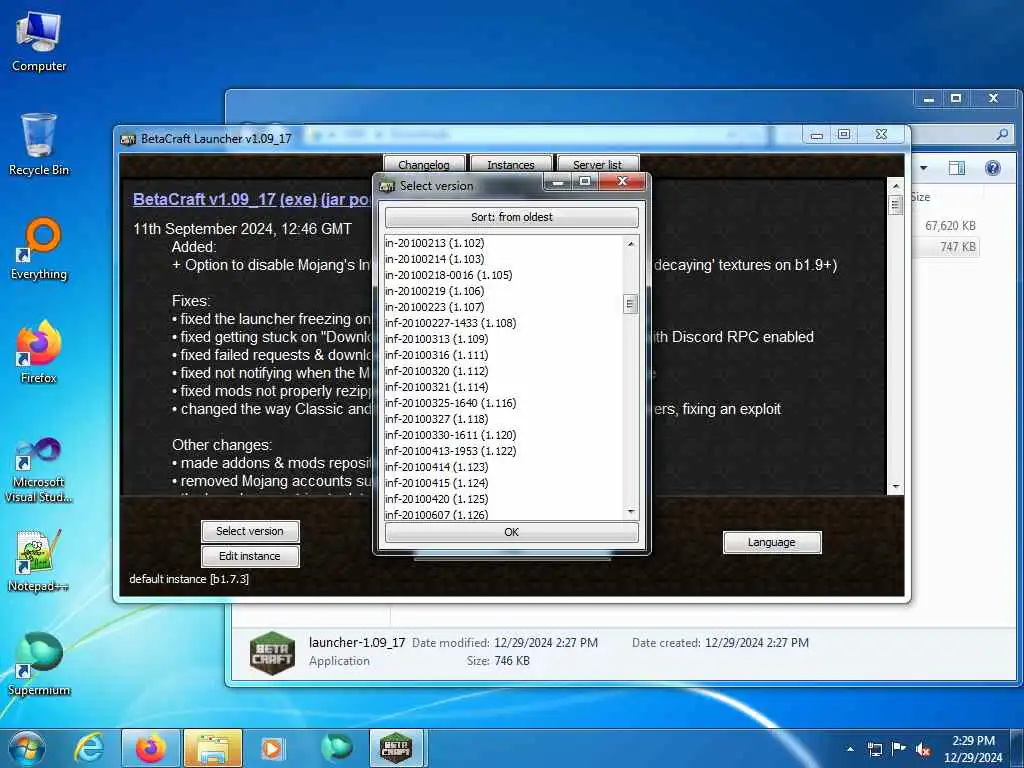Screen dimensions: 1024x768
Task: Select version inf-20100420 (1.125)
Action: coord(503,499)
